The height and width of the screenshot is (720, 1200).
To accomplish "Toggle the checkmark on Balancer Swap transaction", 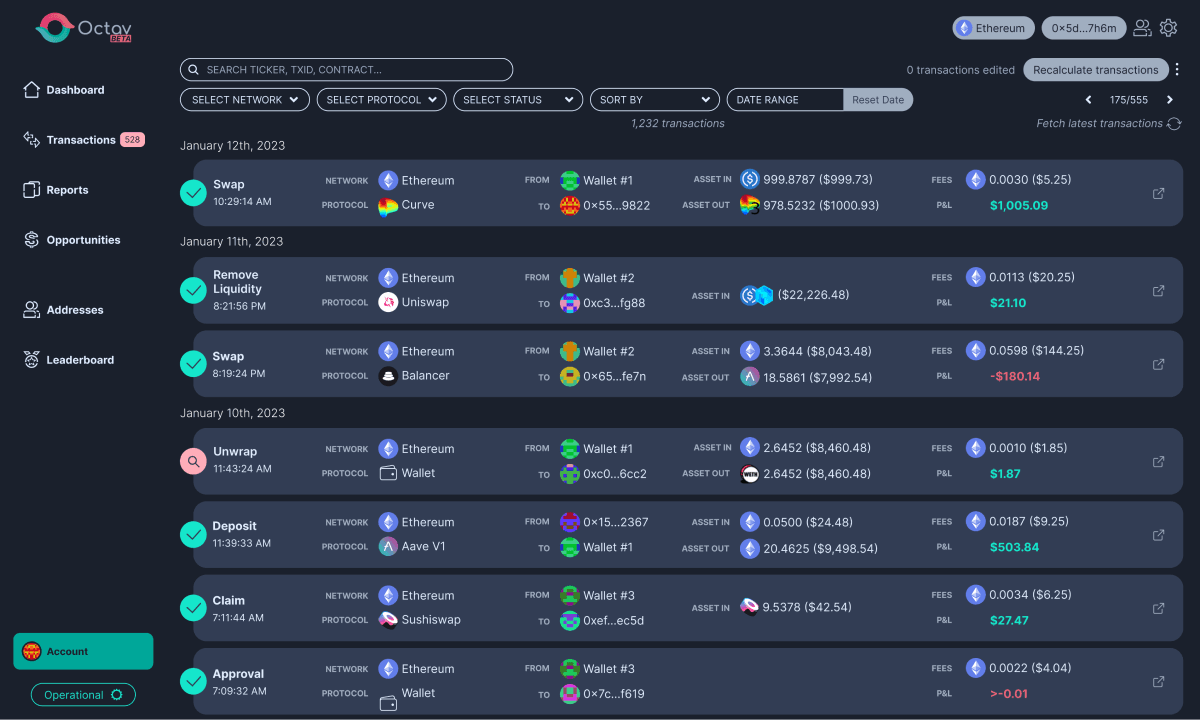I will [x=193, y=364].
